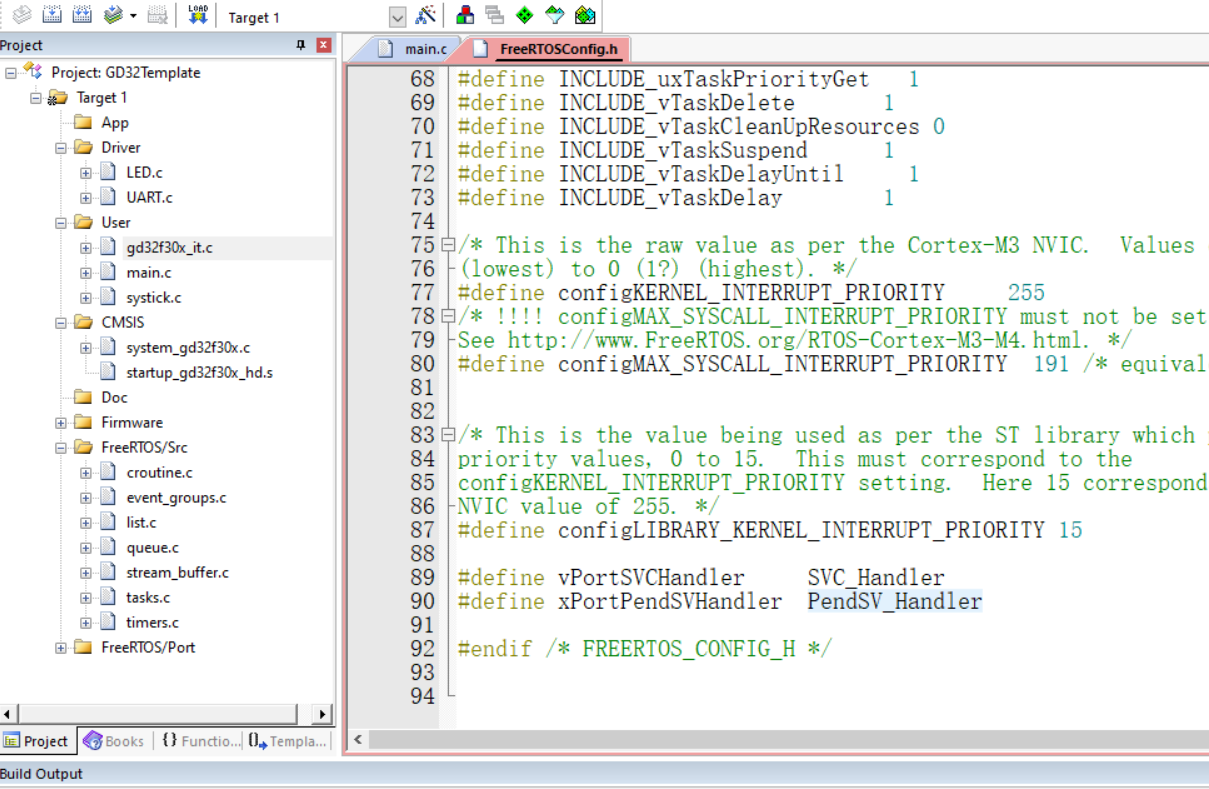Collapse the comment block at line 75
The width and height of the screenshot is (1209, 789).
448,245
